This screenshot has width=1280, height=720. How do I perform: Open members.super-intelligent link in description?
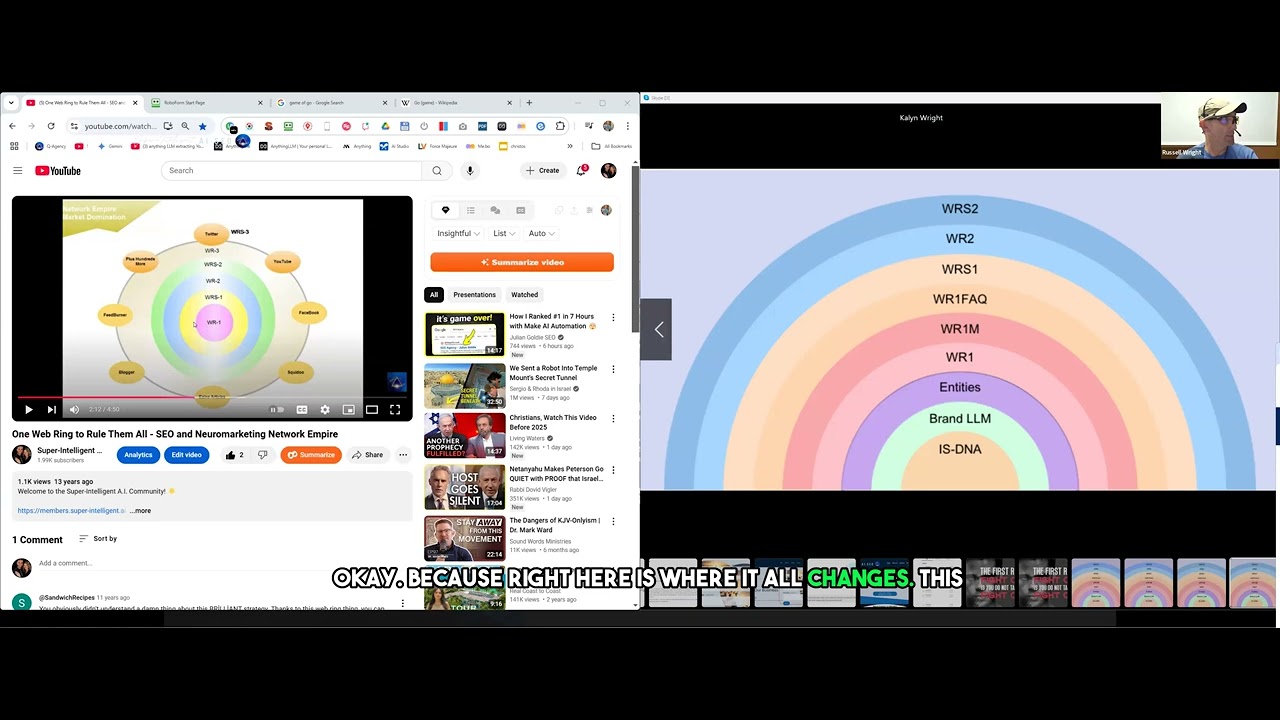[71, 511]
